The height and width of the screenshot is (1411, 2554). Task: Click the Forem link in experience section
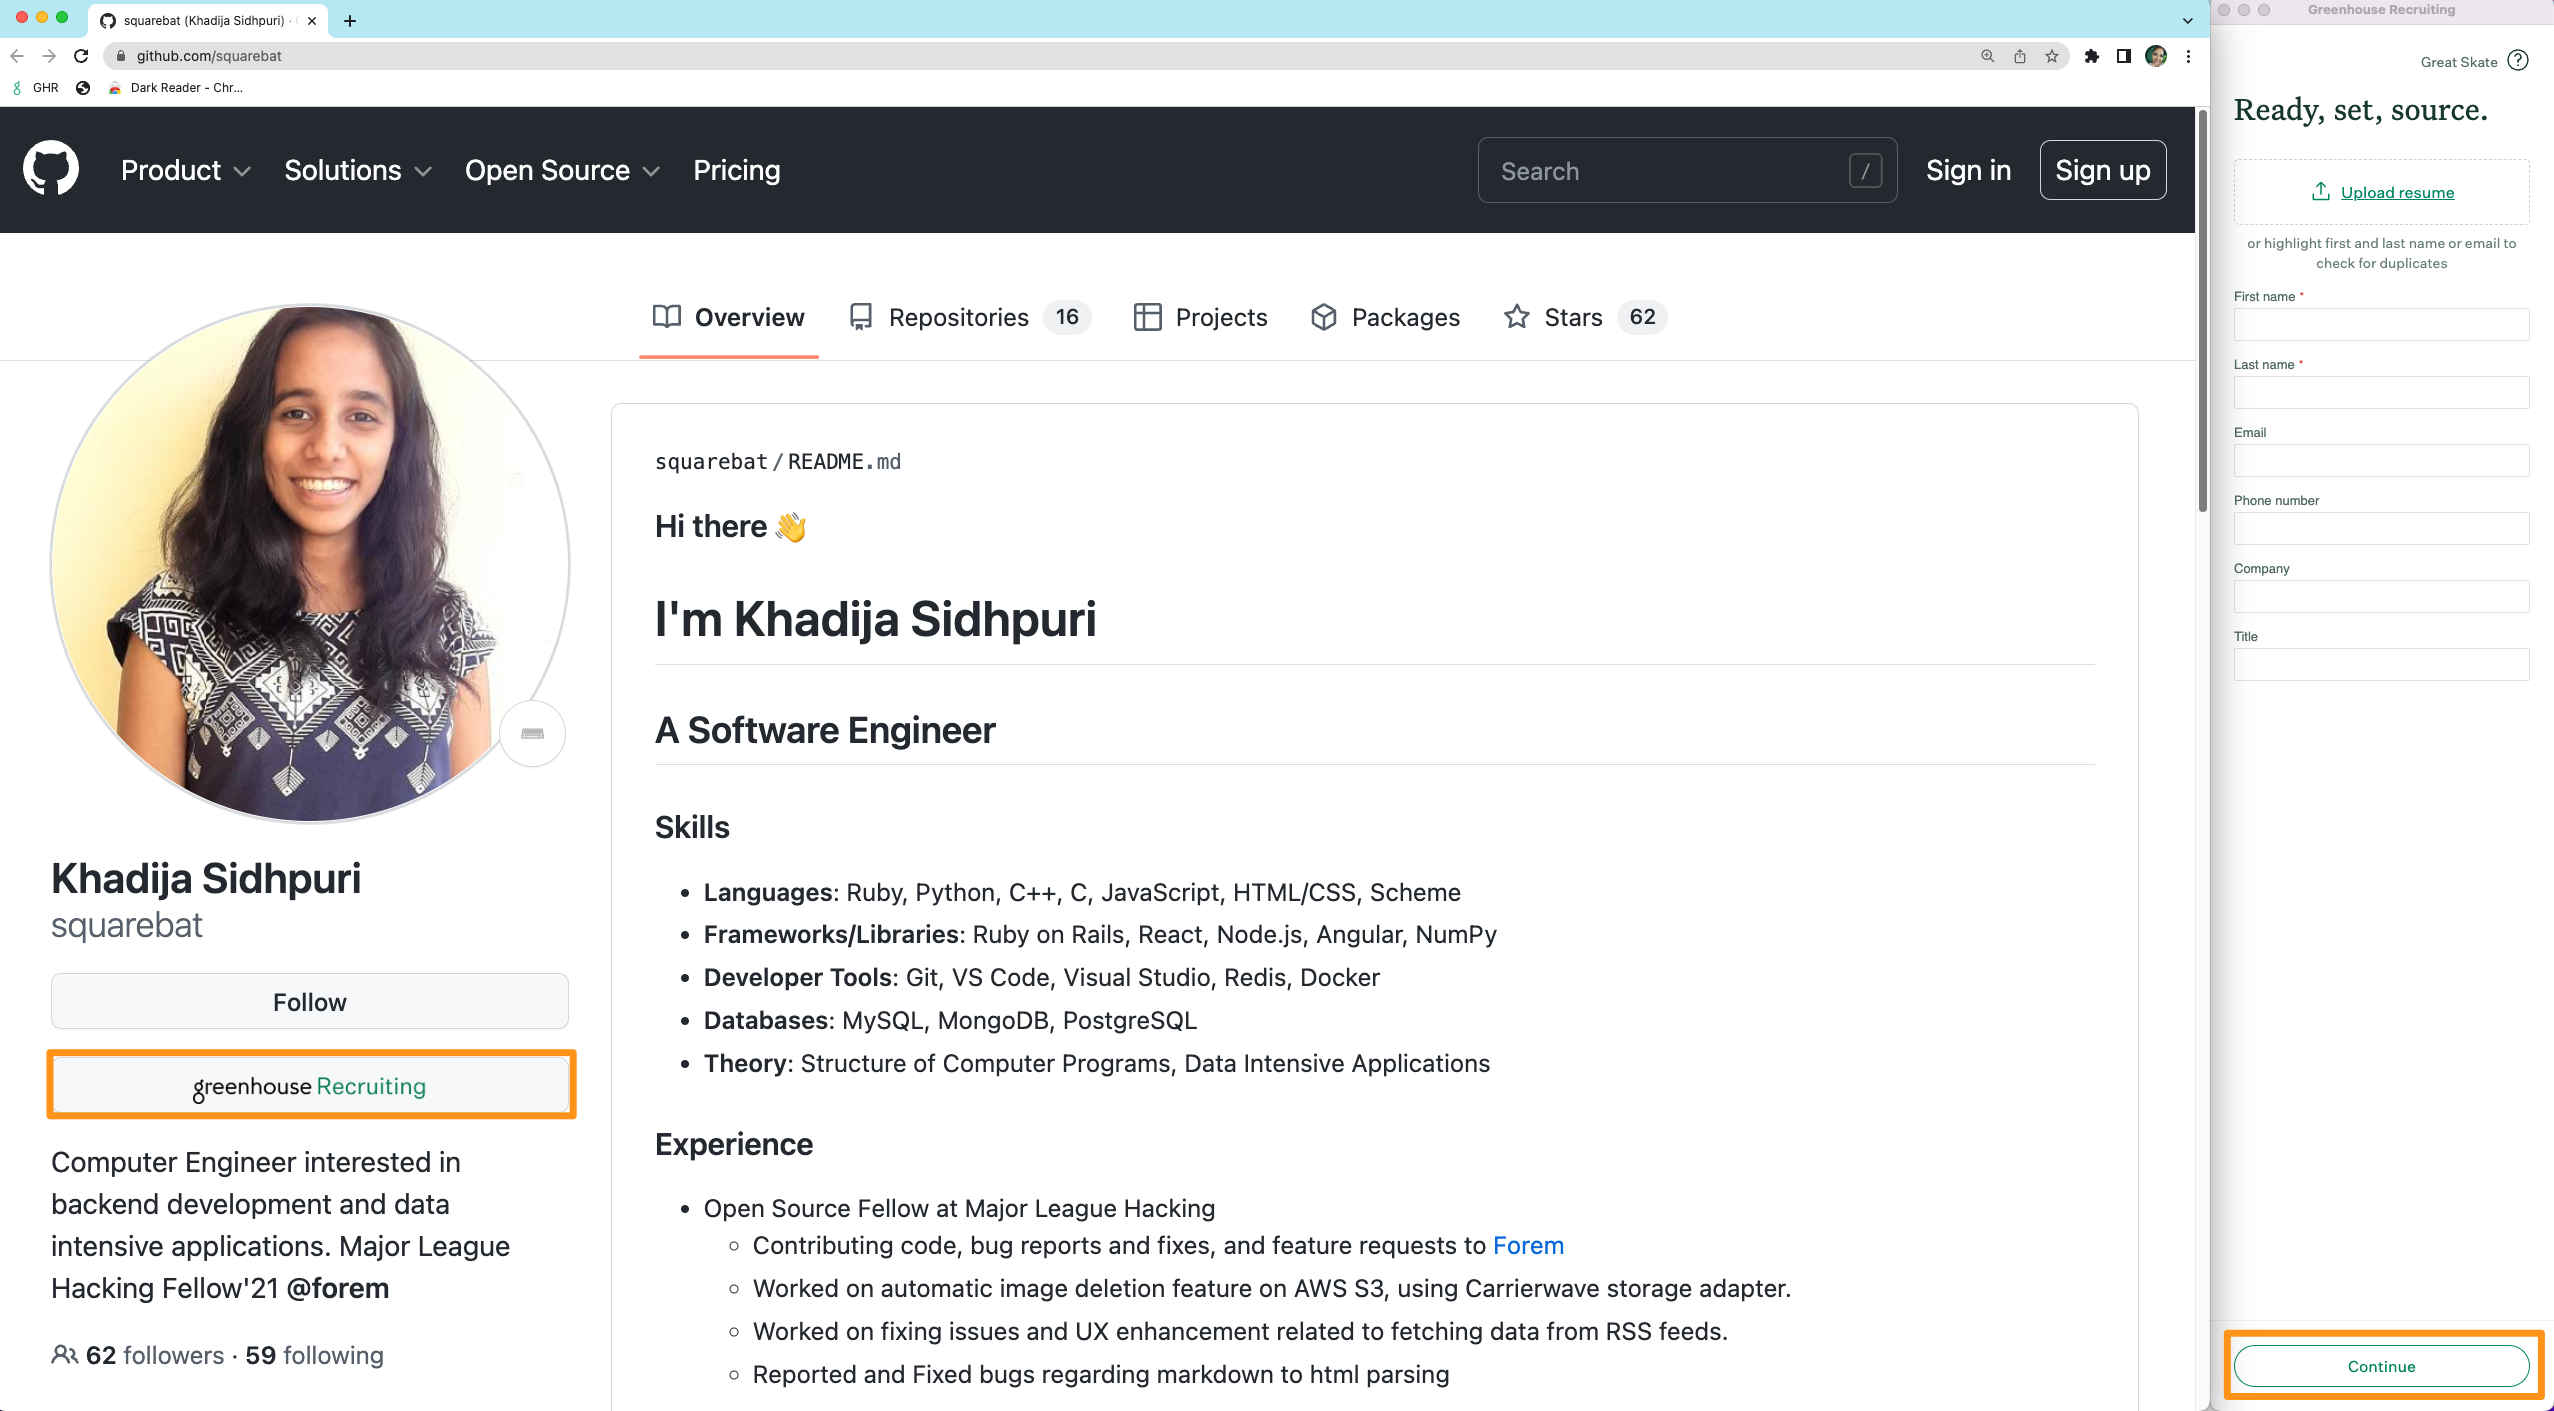coord(1527,1246)
